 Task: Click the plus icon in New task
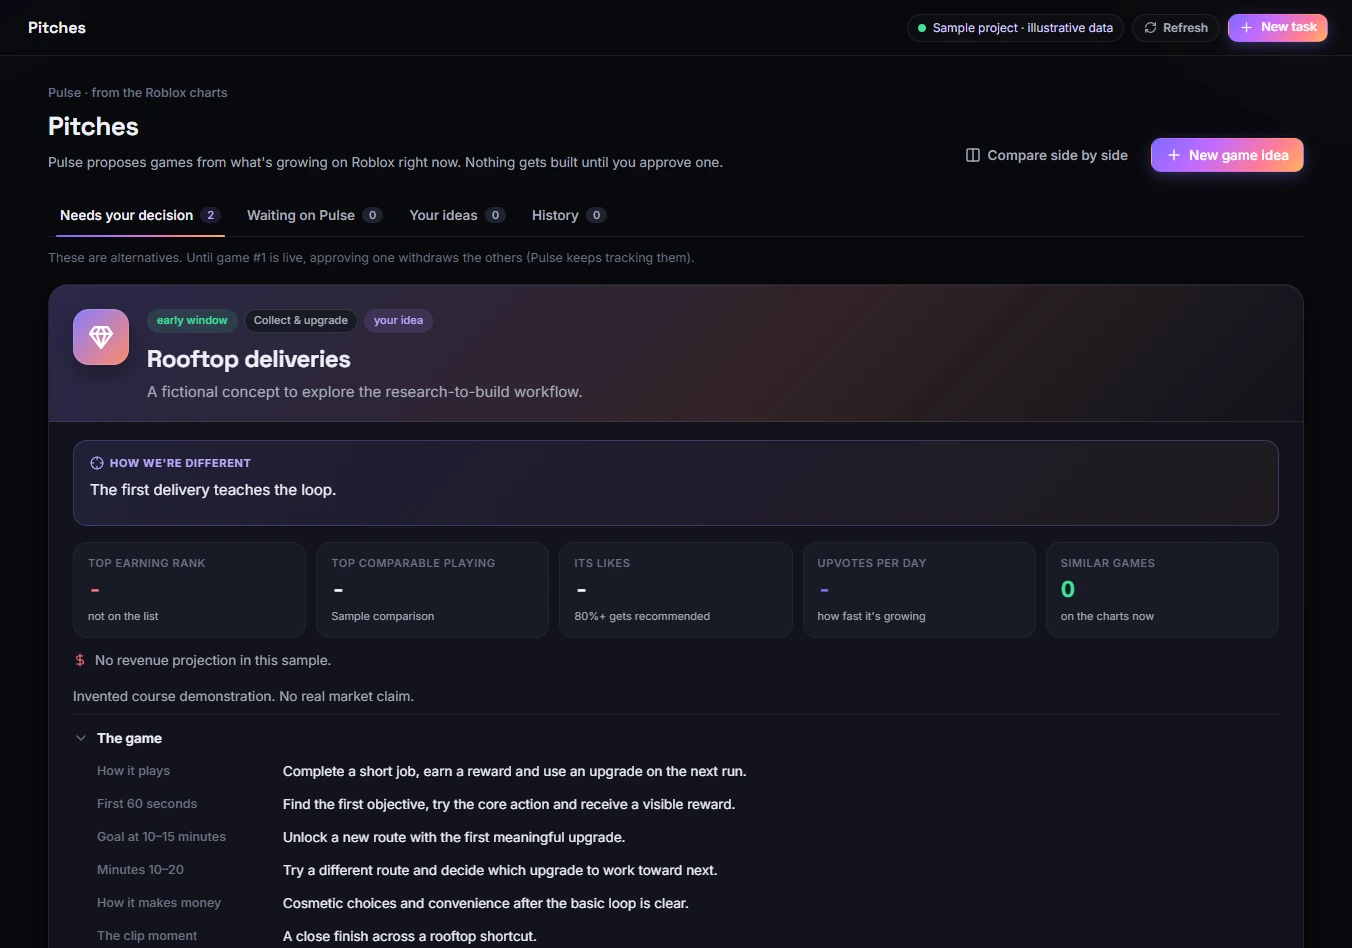pyautogui.click(x=1247, y=28)
